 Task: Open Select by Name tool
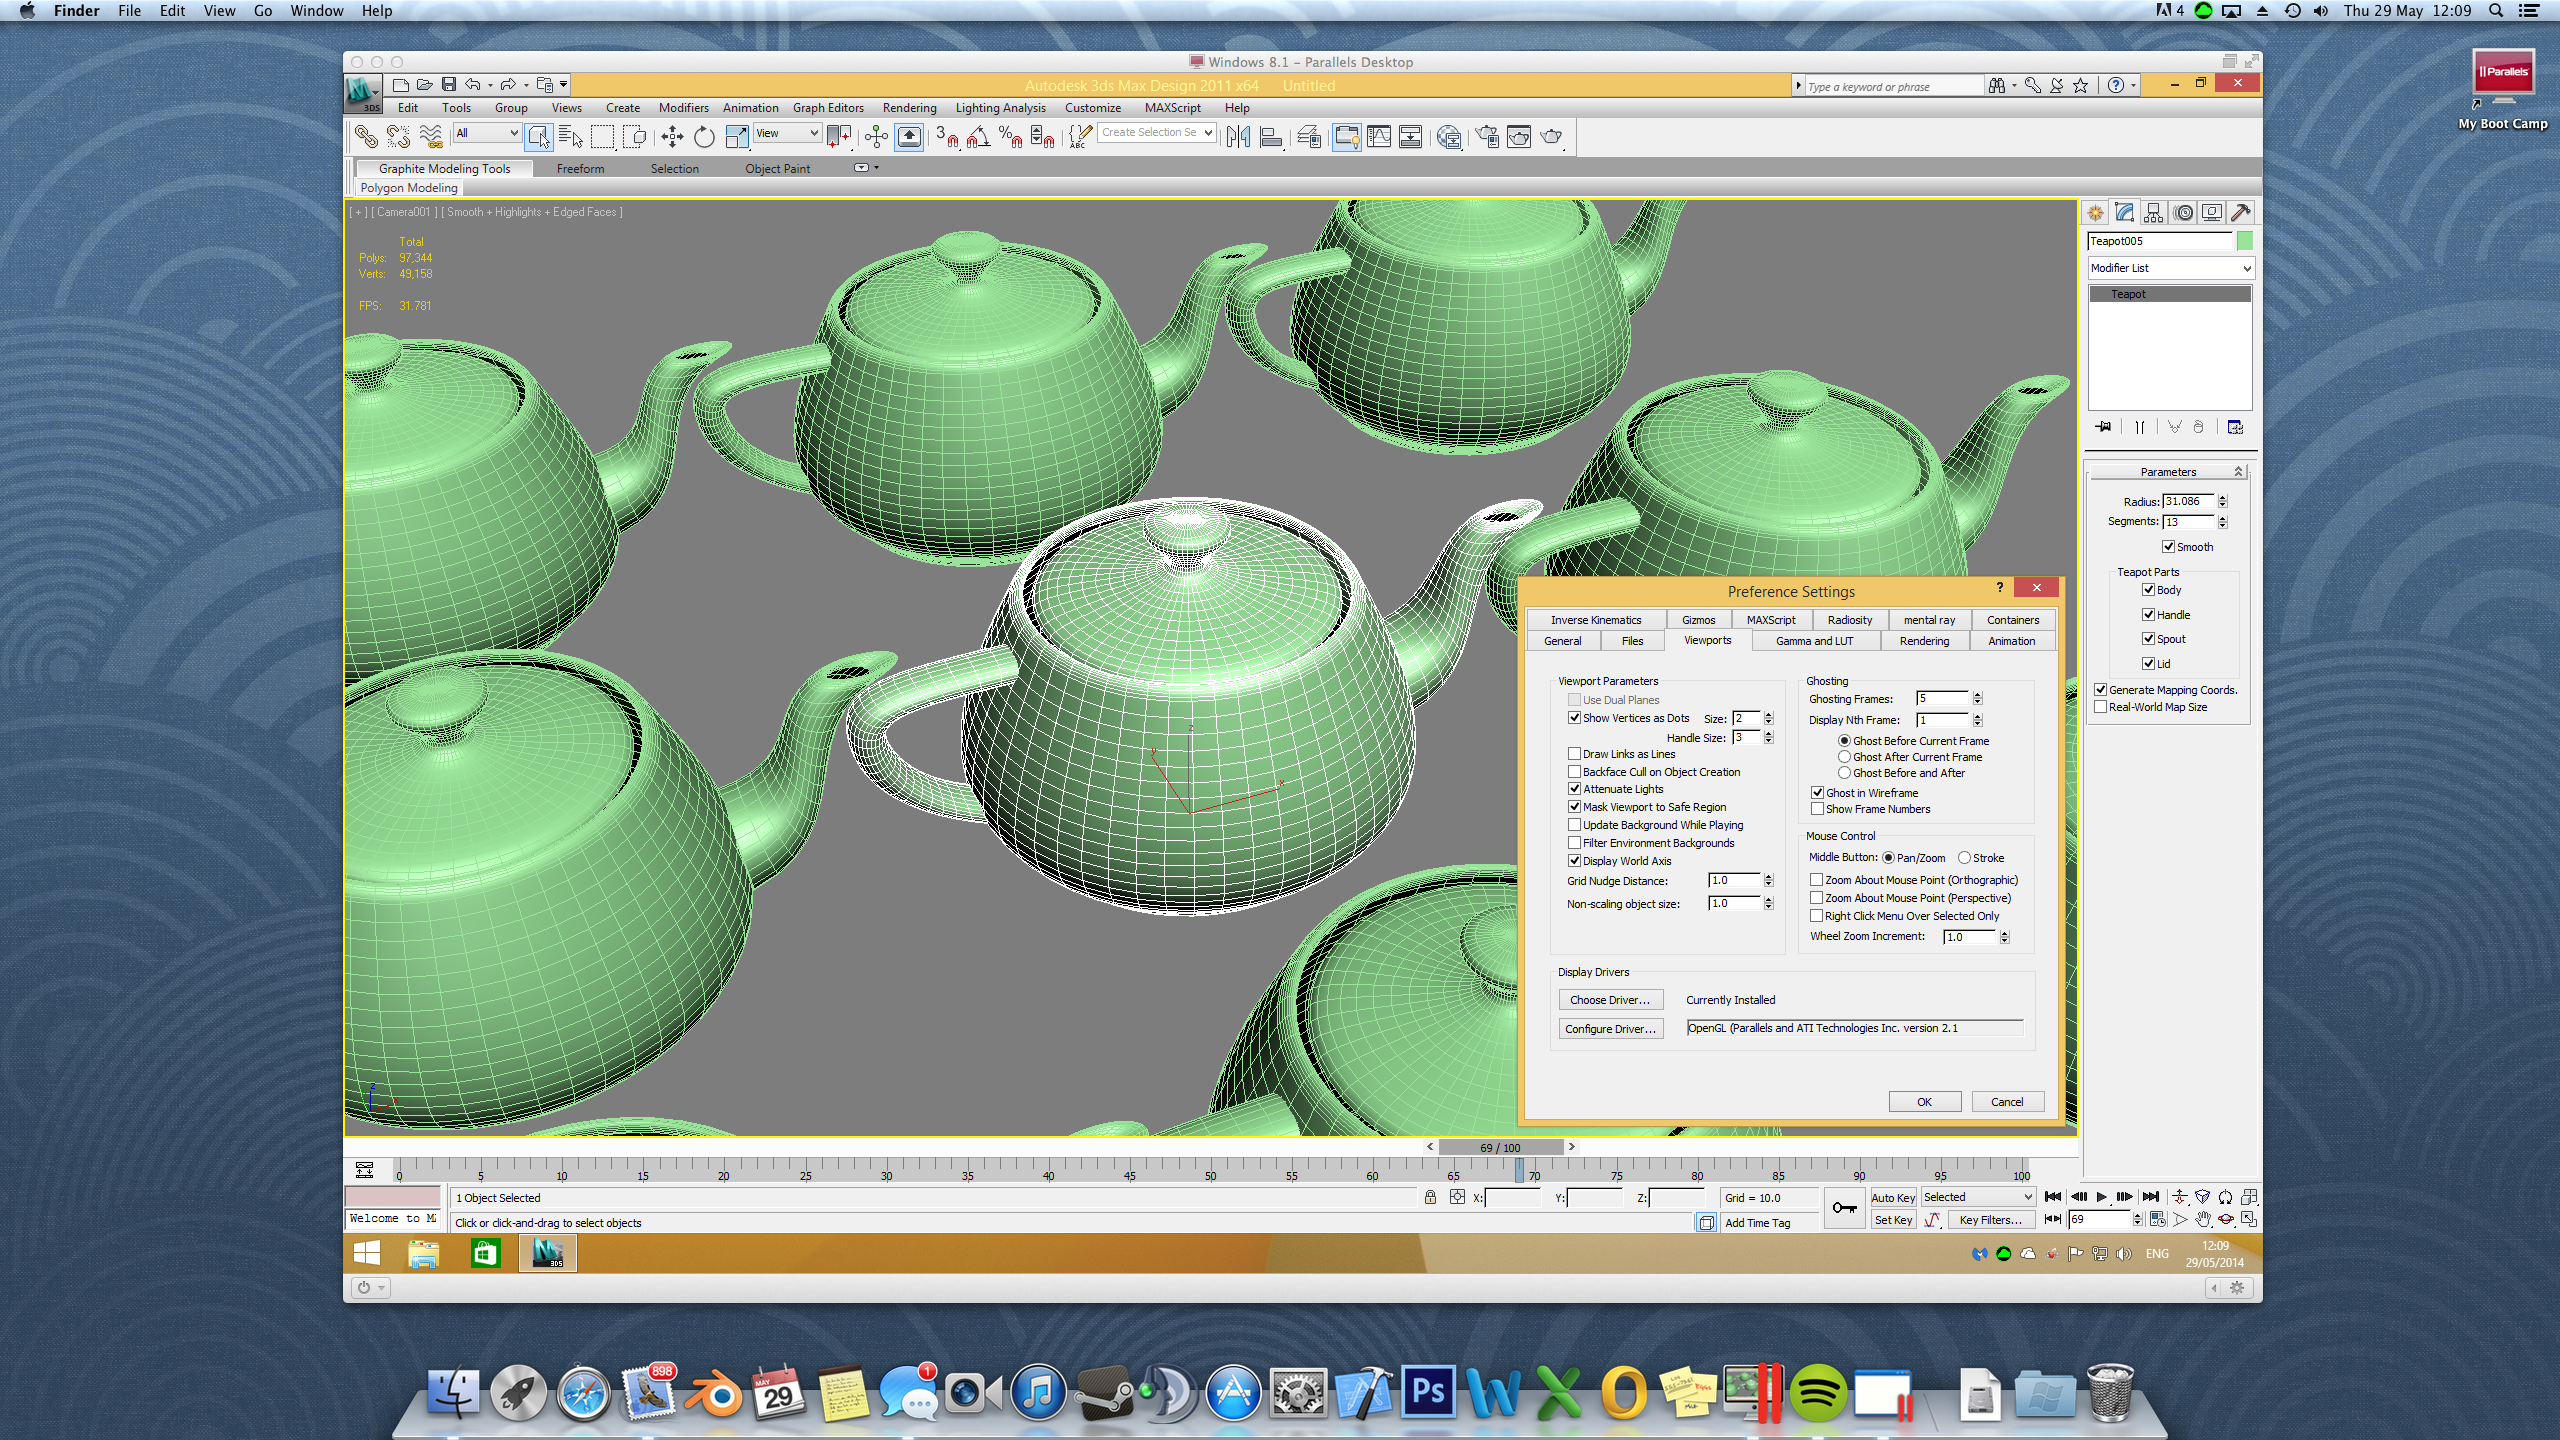tap(571, 136)
